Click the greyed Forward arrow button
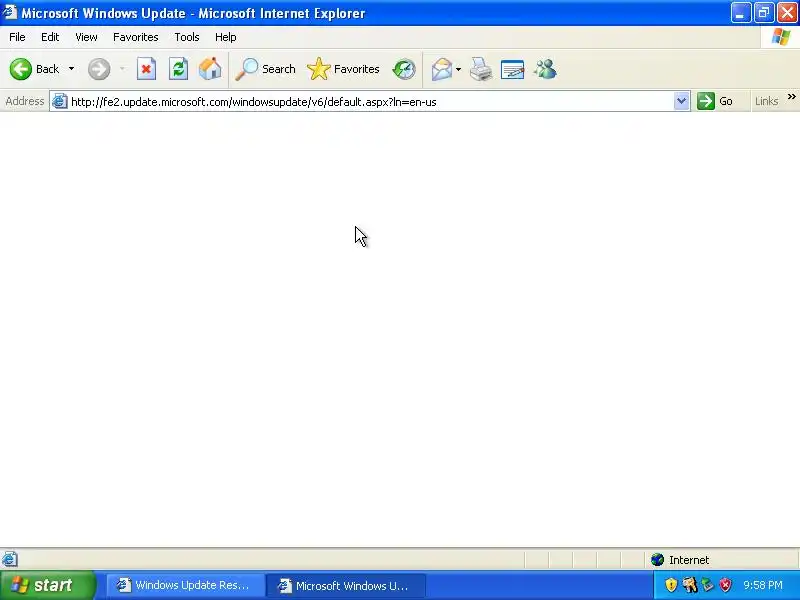This screenshot has height=600, width=800. (99, 69)
